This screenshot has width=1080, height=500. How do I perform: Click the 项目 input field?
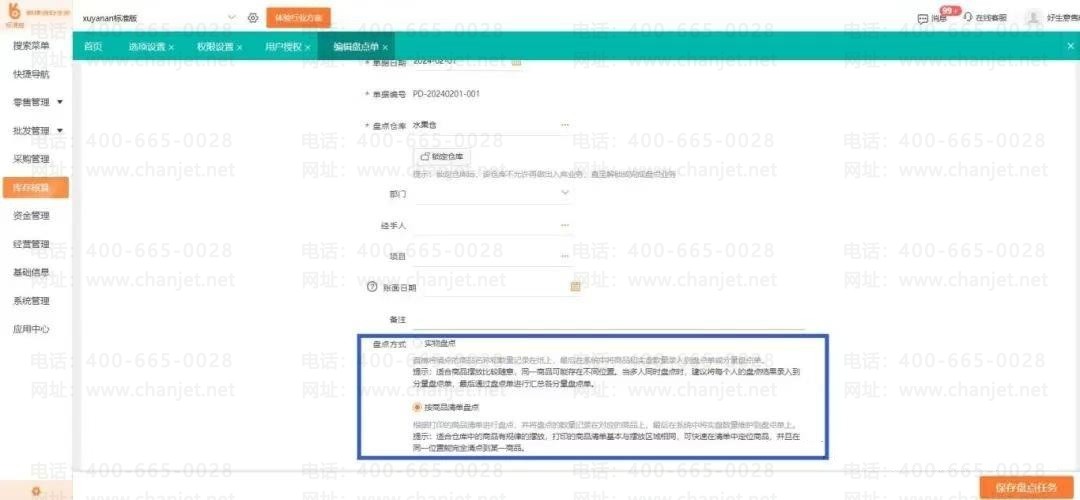(492, 256)
